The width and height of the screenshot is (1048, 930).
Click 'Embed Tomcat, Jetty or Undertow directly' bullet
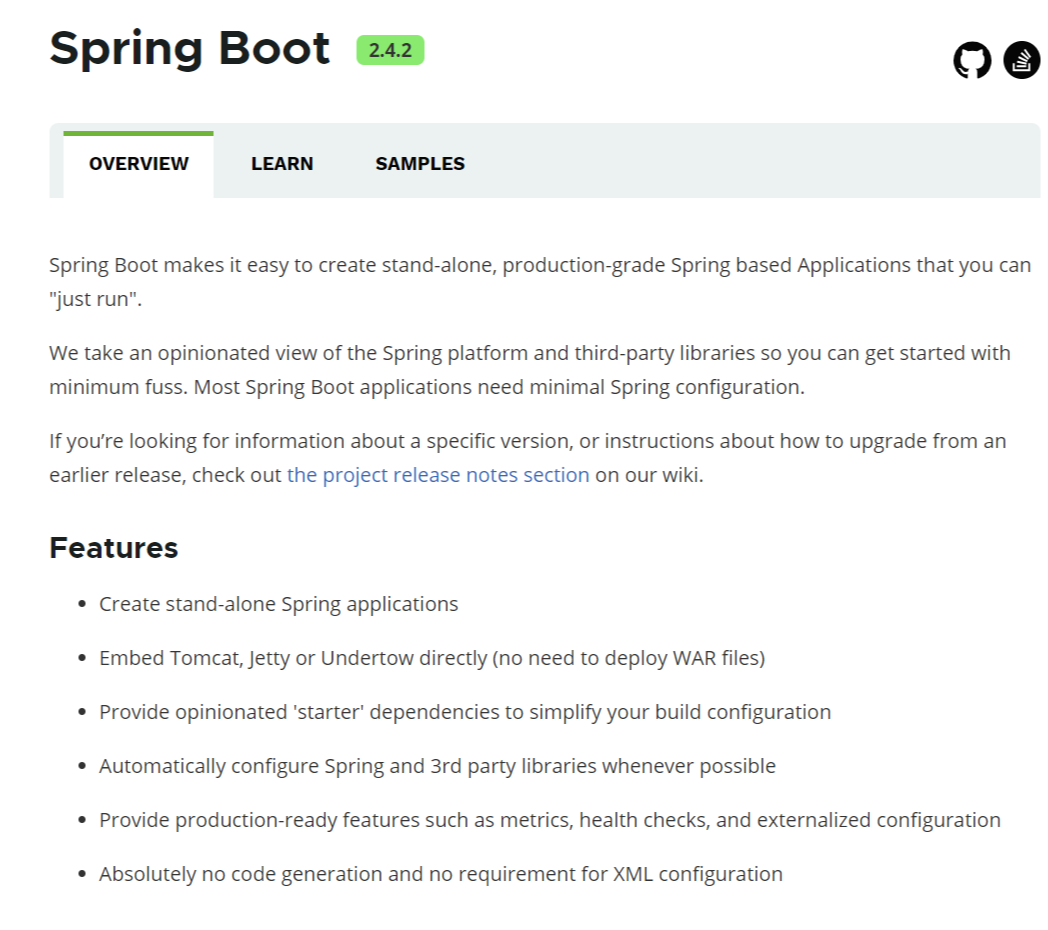[x=432, y=658]
